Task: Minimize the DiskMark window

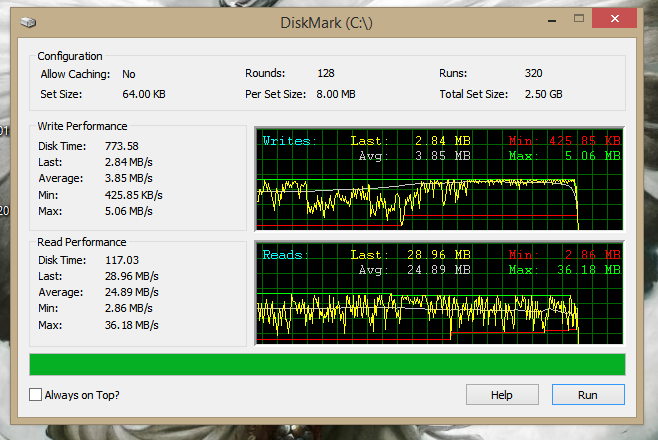Action: pyautogui.click(x=552, y=19)
